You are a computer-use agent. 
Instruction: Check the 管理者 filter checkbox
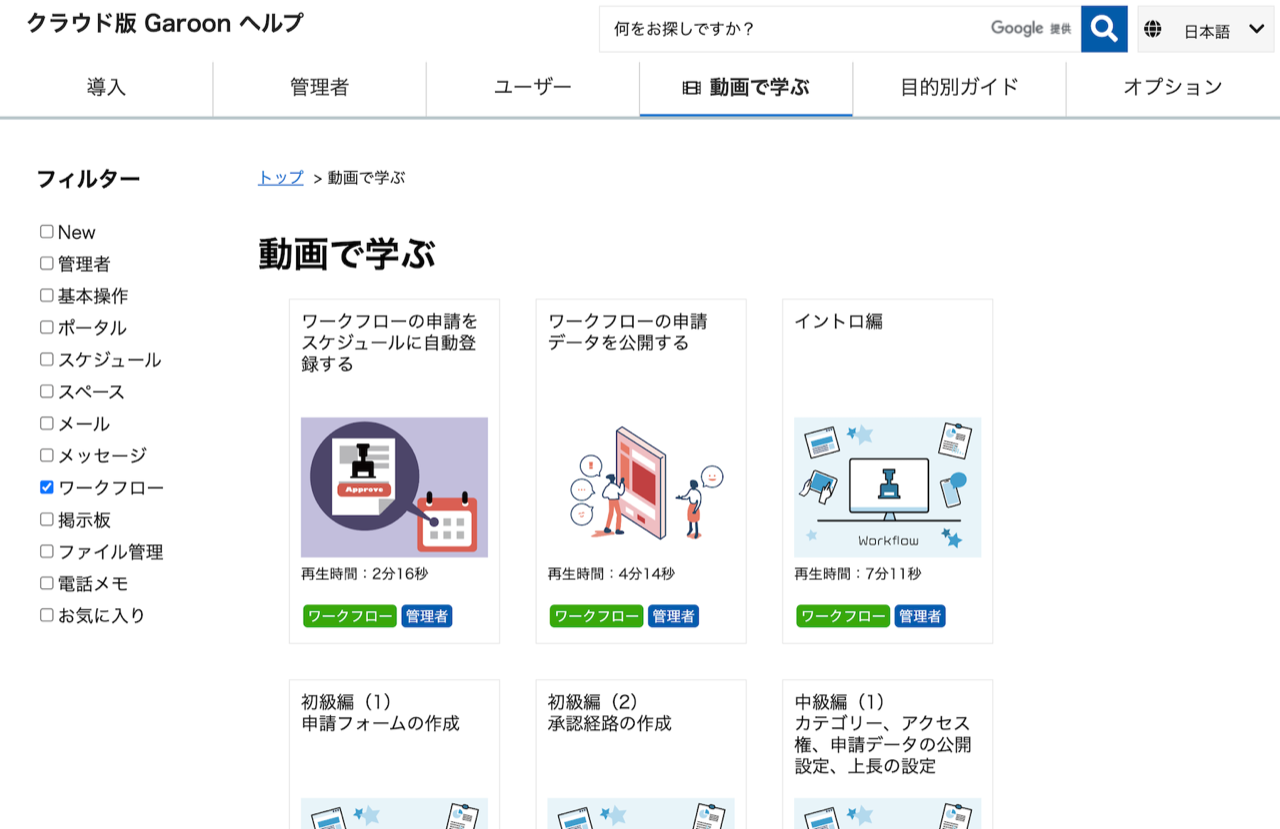tap(47, 264)
